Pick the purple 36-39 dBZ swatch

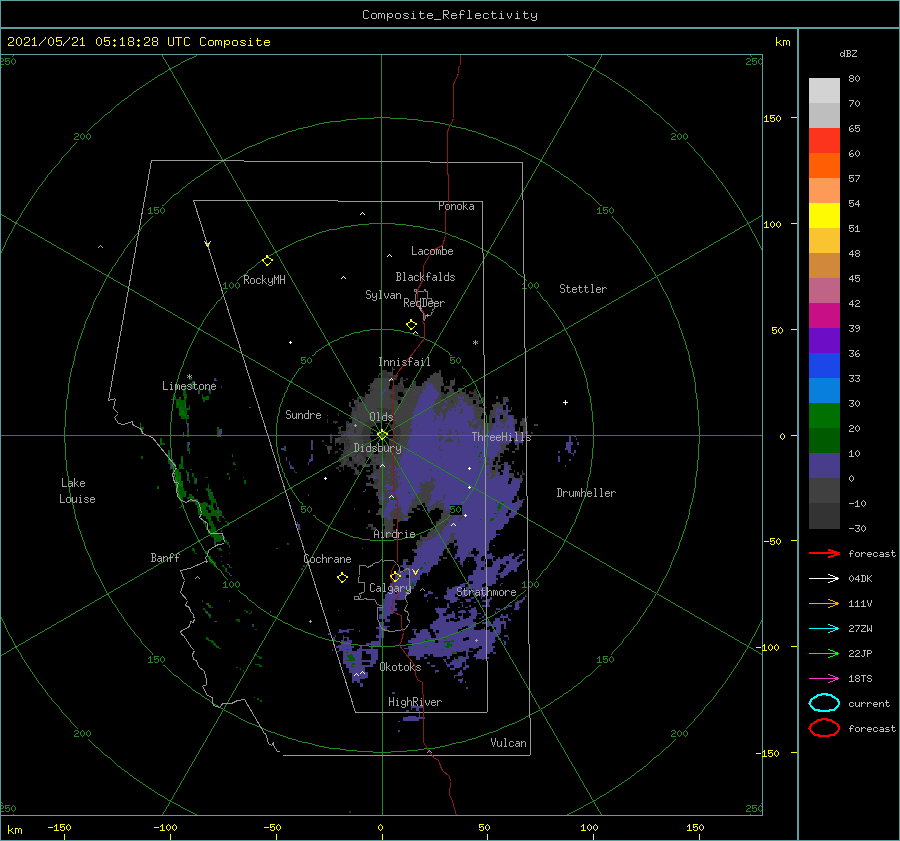click(x=824, y=341)
